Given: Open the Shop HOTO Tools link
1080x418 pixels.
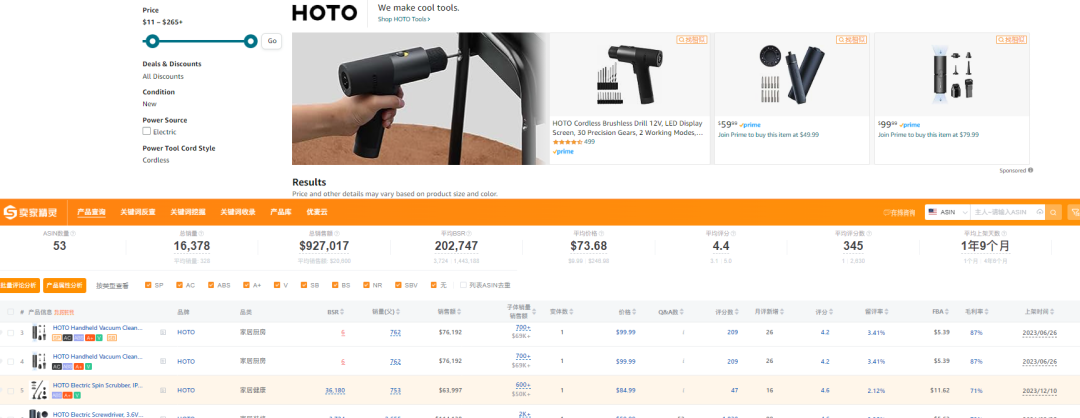Looking at the screenshot, I should click(x=403, y=19).
